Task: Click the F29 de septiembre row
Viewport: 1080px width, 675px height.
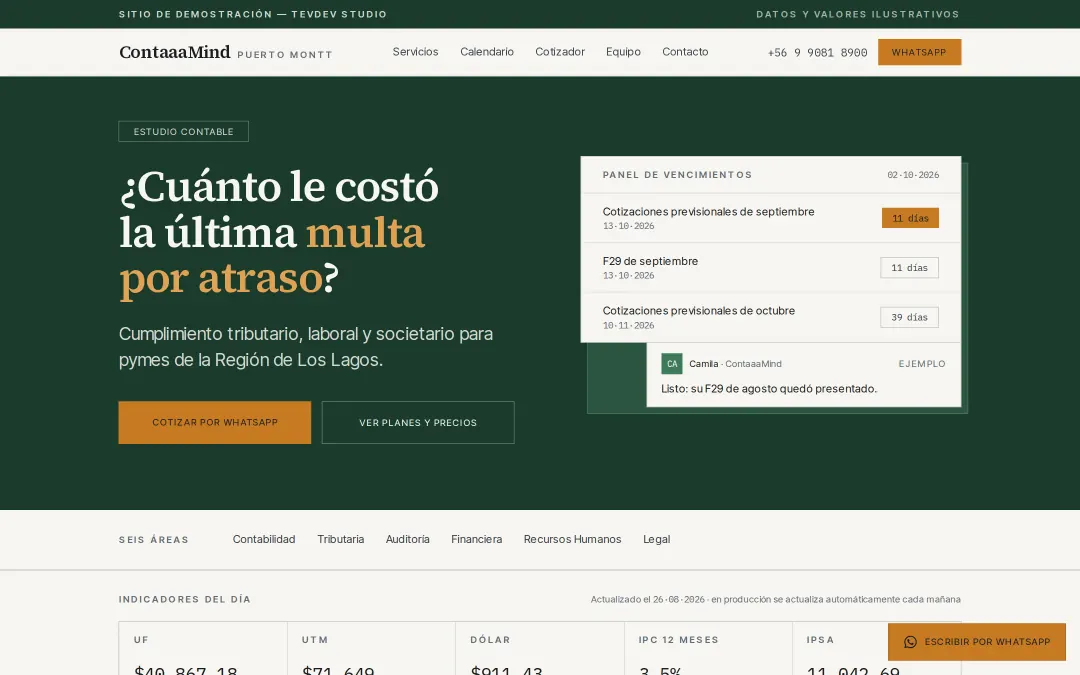Action: tap(771, 268)
